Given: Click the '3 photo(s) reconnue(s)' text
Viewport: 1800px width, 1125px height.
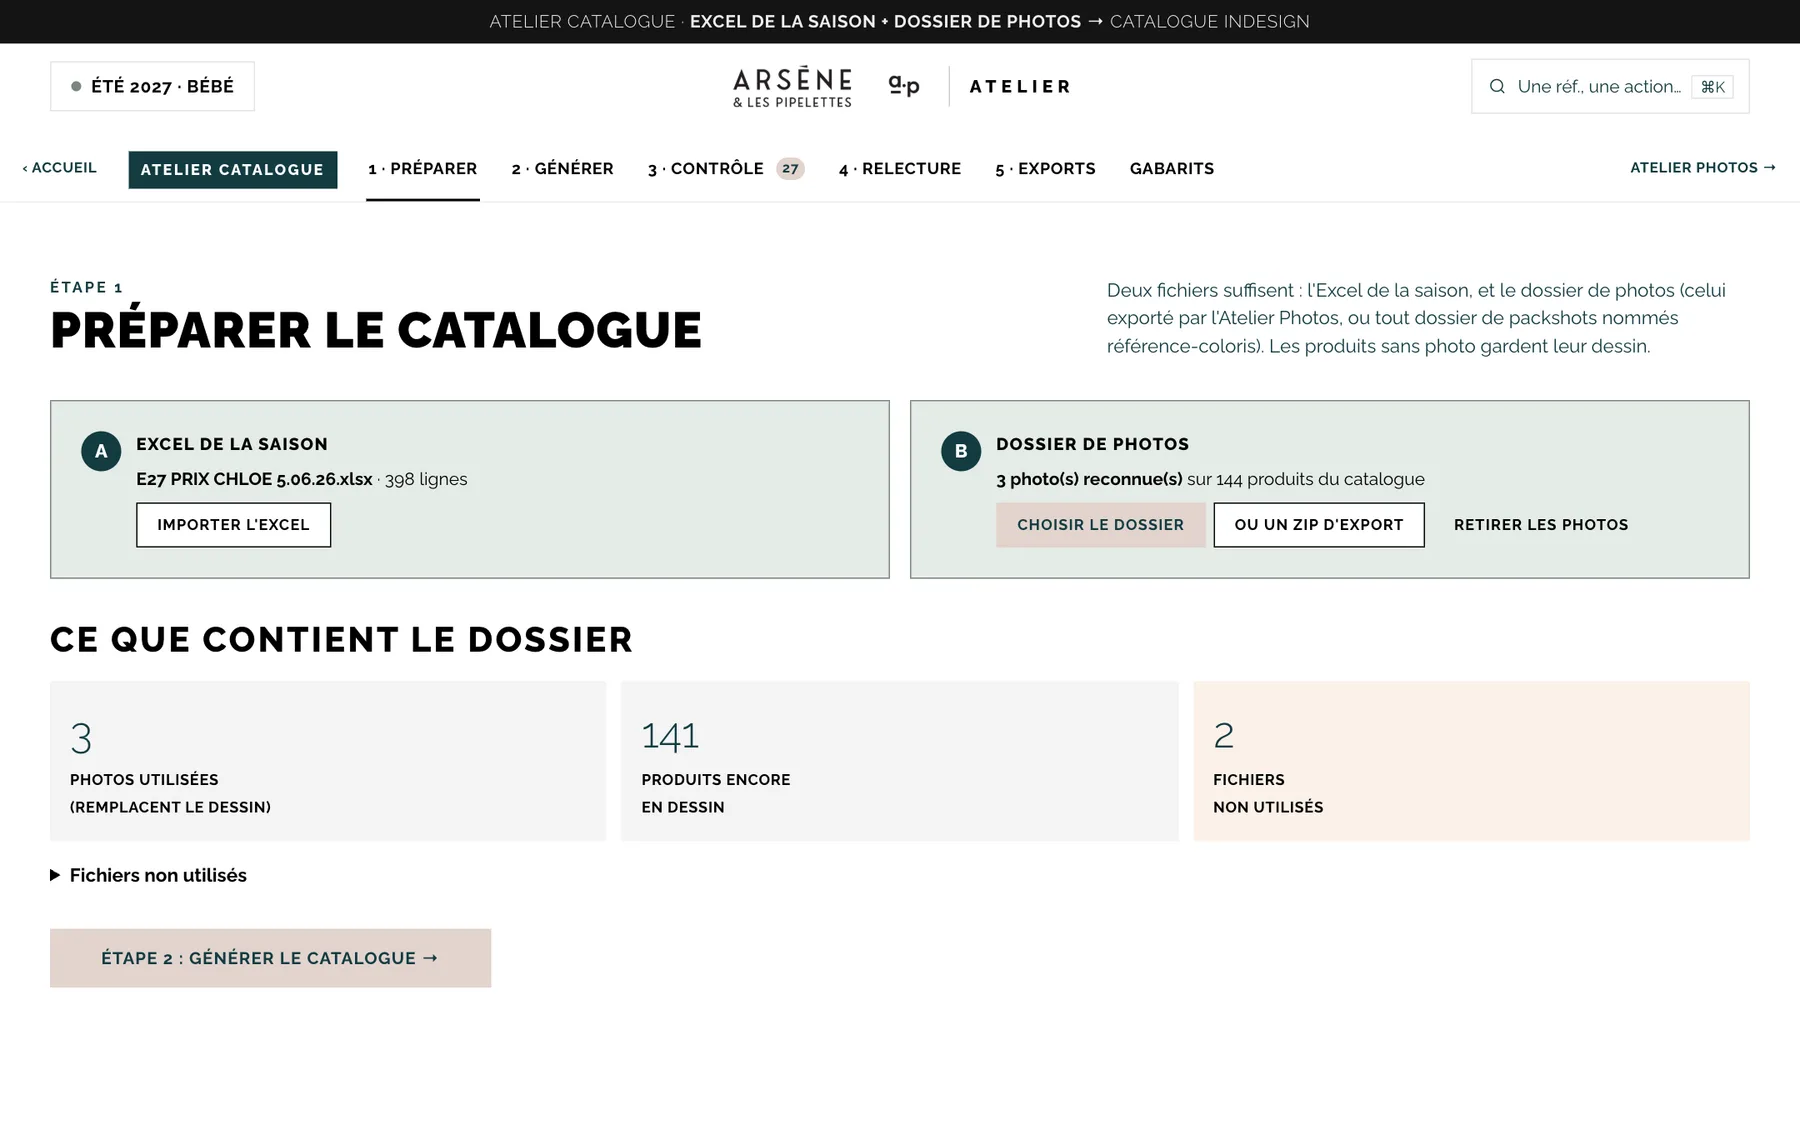Looking at the screenshot, I should pyautogui.click(x=1089, y=479).
